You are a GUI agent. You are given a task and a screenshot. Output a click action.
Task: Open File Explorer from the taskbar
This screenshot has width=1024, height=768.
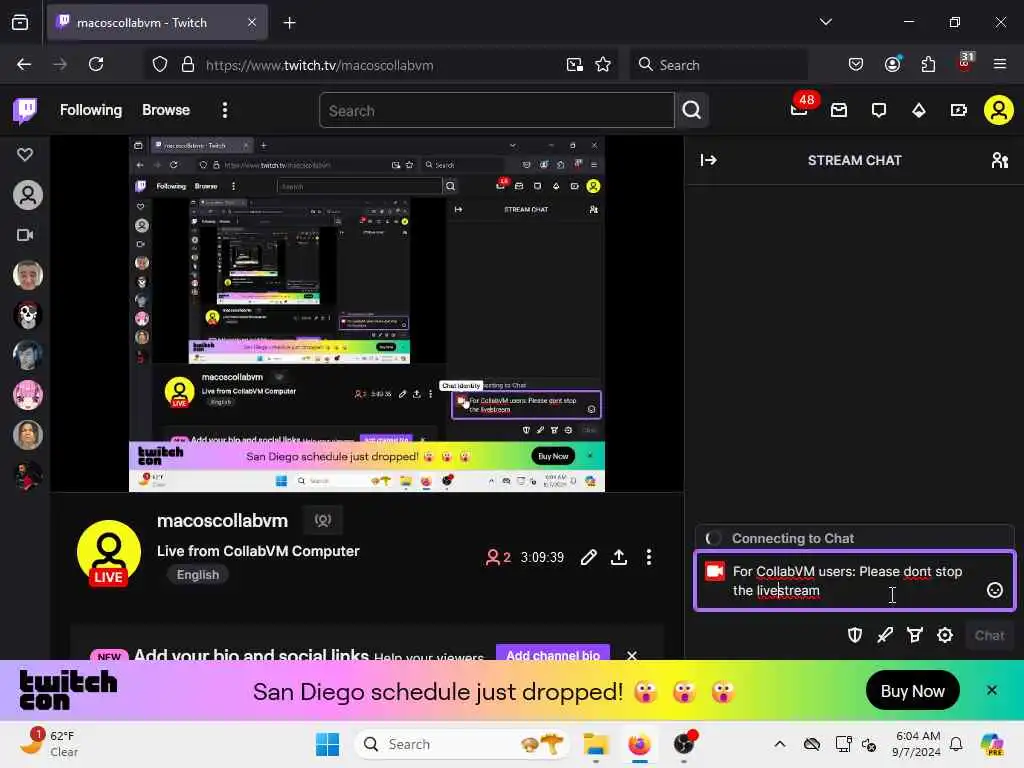[596, 744]
